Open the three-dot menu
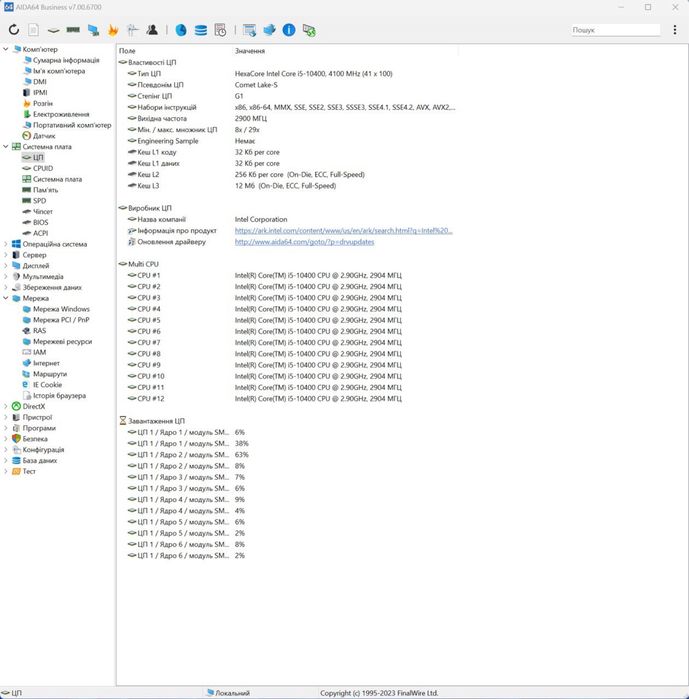This screenshot has width=689, height=699. (675, 30)
